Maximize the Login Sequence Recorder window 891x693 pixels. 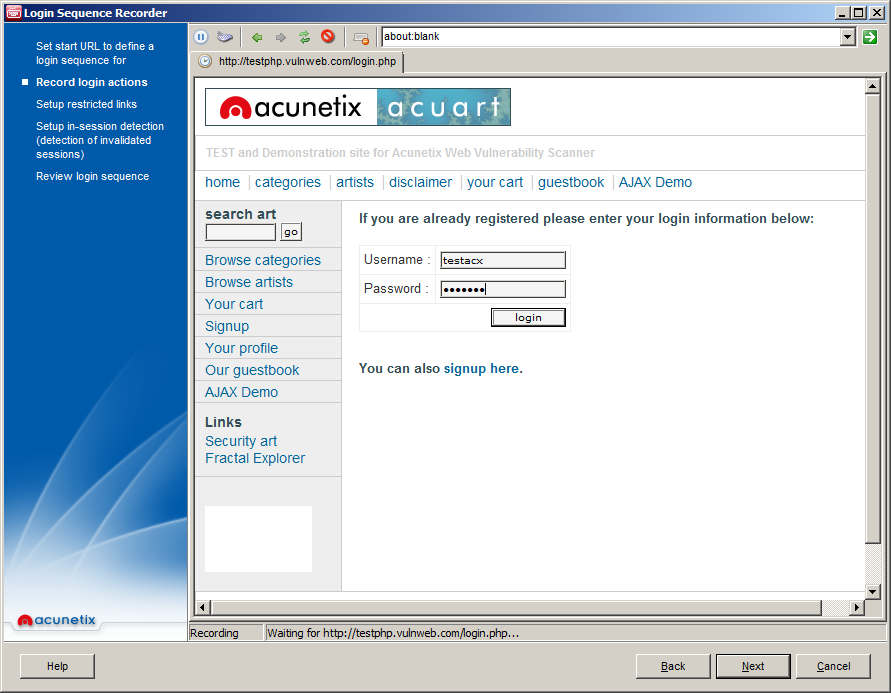click(859, 12)
